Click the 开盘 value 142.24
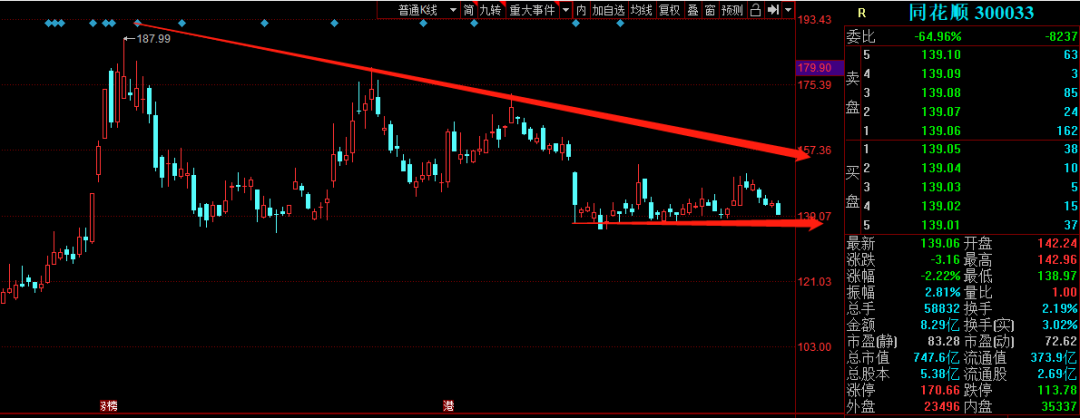 tap(1057, 243)
